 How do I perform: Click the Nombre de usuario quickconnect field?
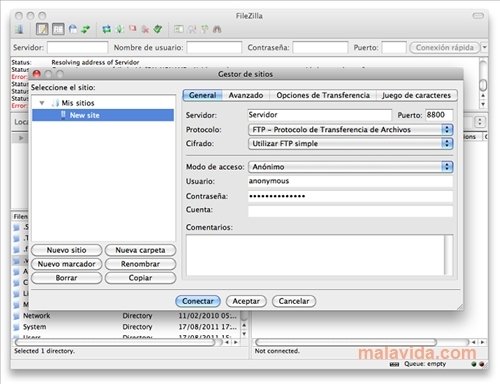coord(214,48)
